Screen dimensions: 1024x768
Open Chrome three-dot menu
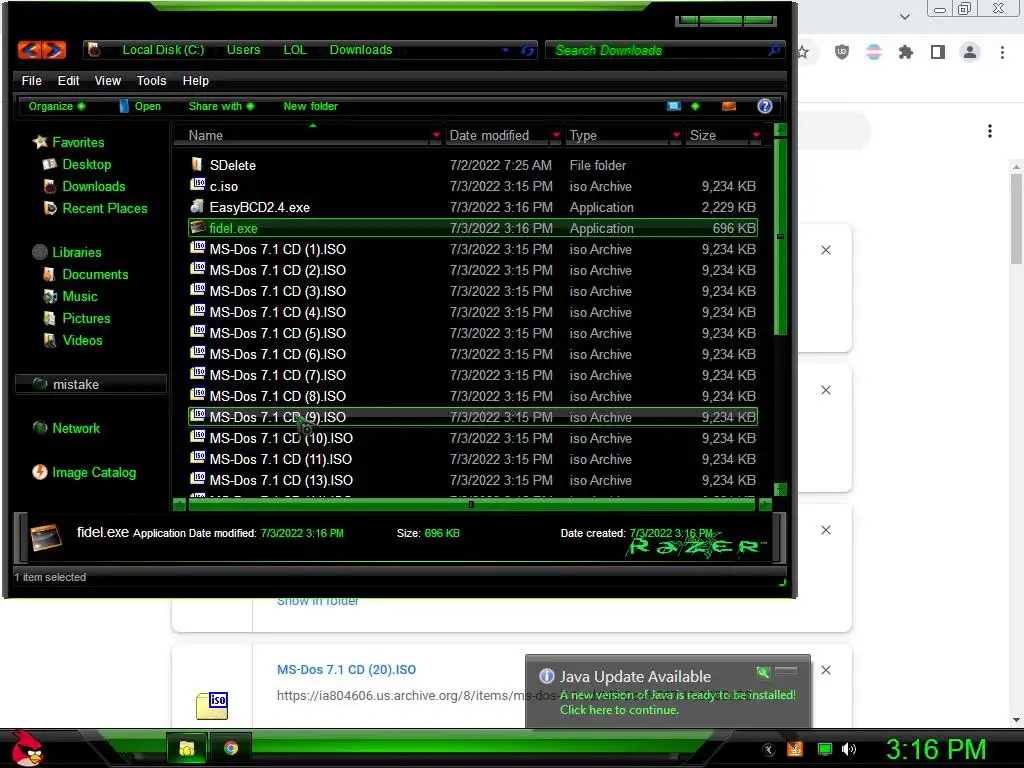click(x=1002, y=52)
